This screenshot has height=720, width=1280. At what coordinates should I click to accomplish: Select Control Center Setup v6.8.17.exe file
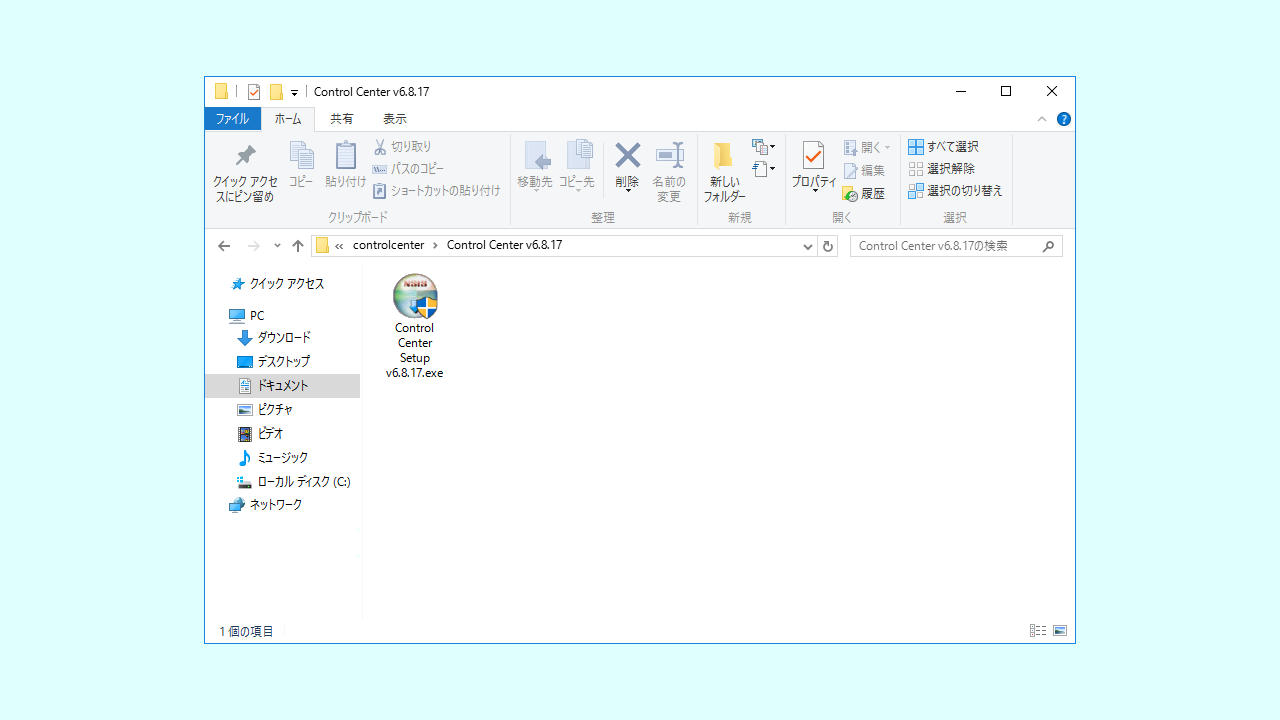[415, 327]
